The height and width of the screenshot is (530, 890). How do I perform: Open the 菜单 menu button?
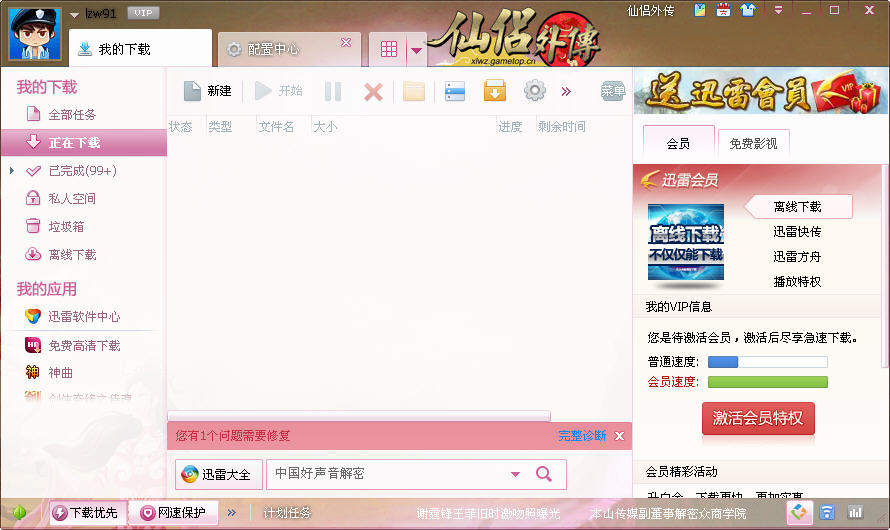click(x=613, y=91)
